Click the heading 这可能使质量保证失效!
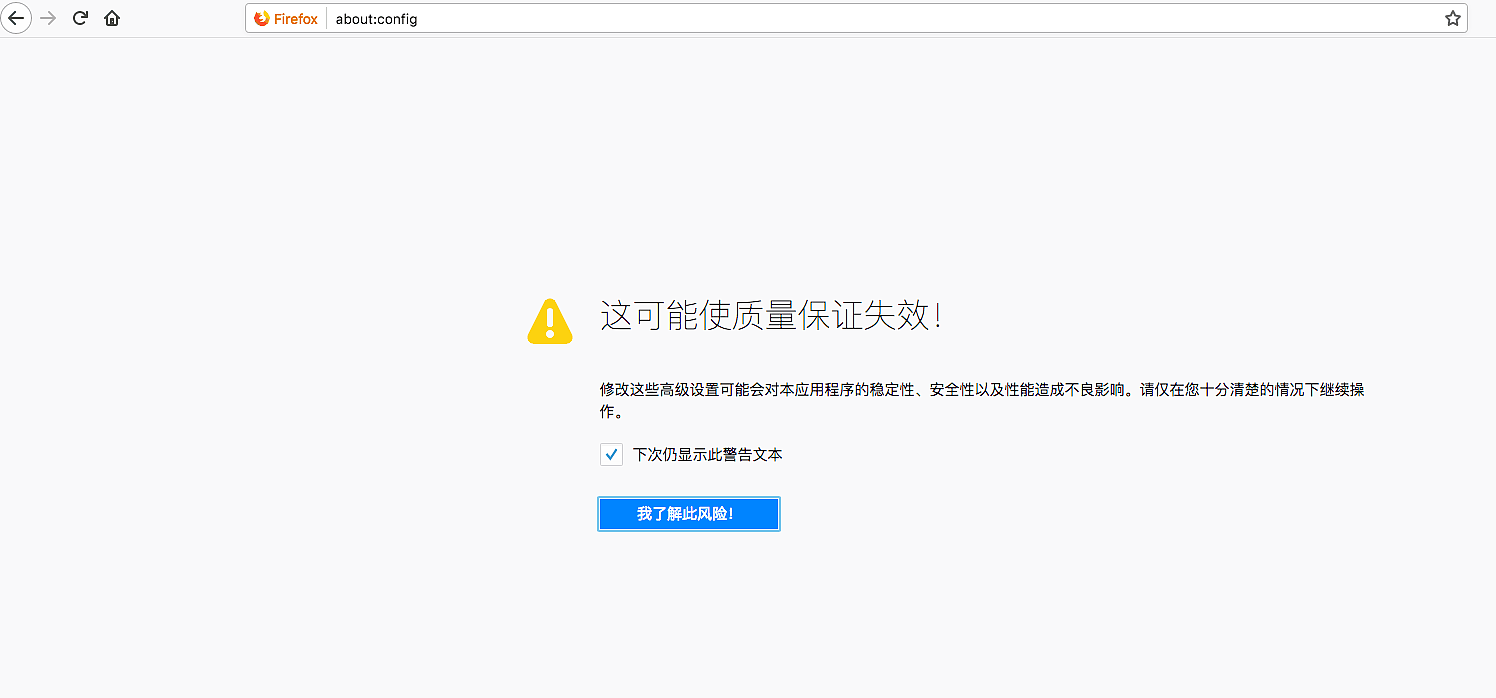The height and width of the screenshot is (698, 1496). (770, 317)
